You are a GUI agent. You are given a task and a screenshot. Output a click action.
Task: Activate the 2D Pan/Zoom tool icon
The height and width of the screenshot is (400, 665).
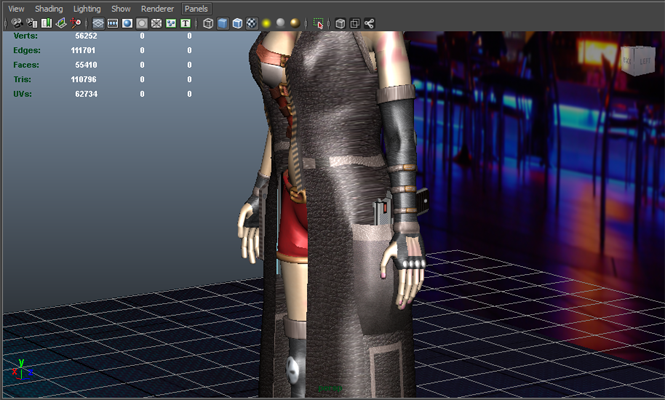coord(75,23)
